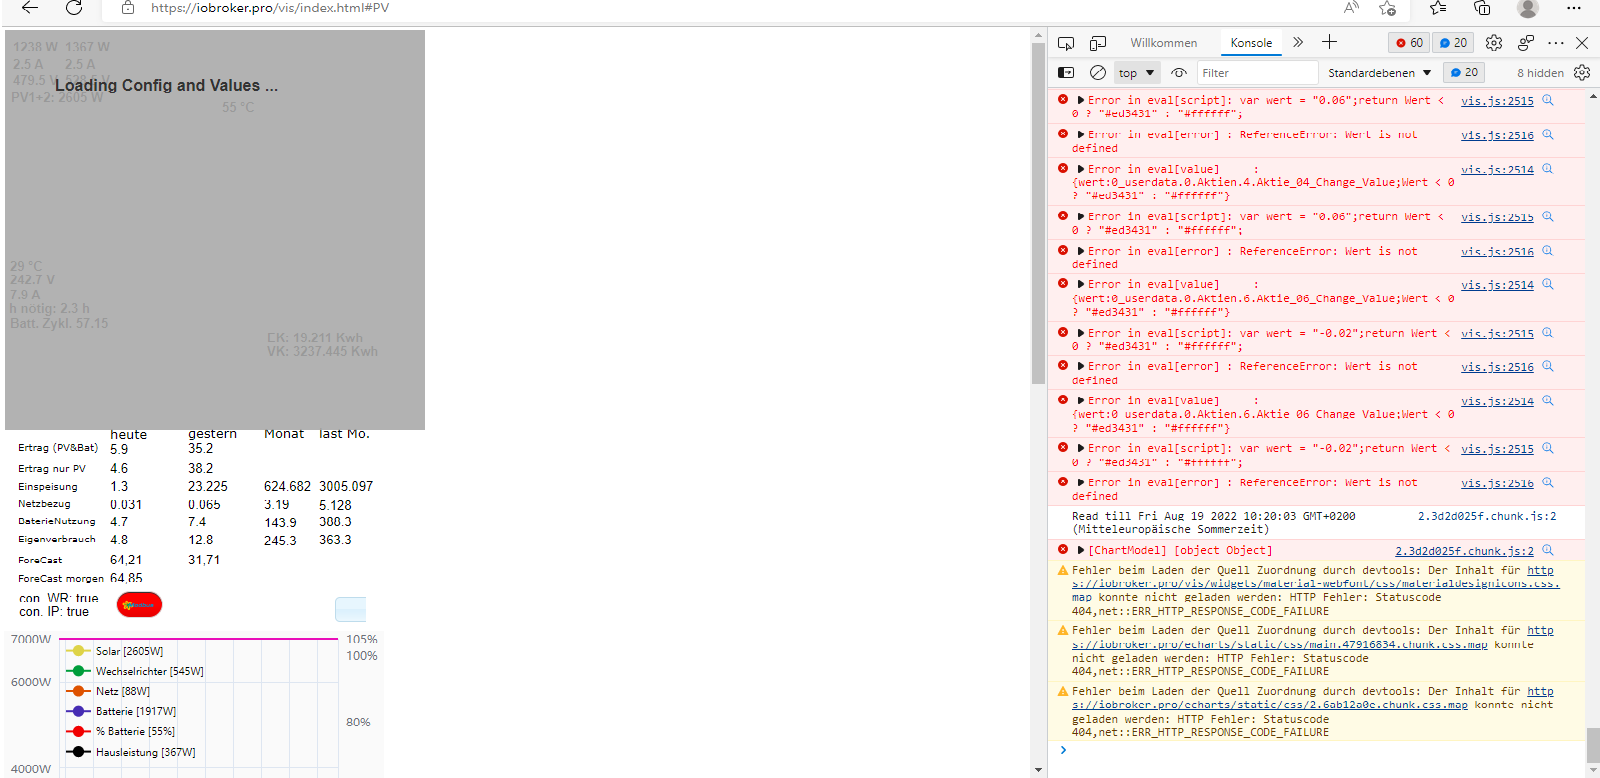Screen dimensions: 1600x778
Task: Create a live expression eye icon
Action: tap(1179, 73)
